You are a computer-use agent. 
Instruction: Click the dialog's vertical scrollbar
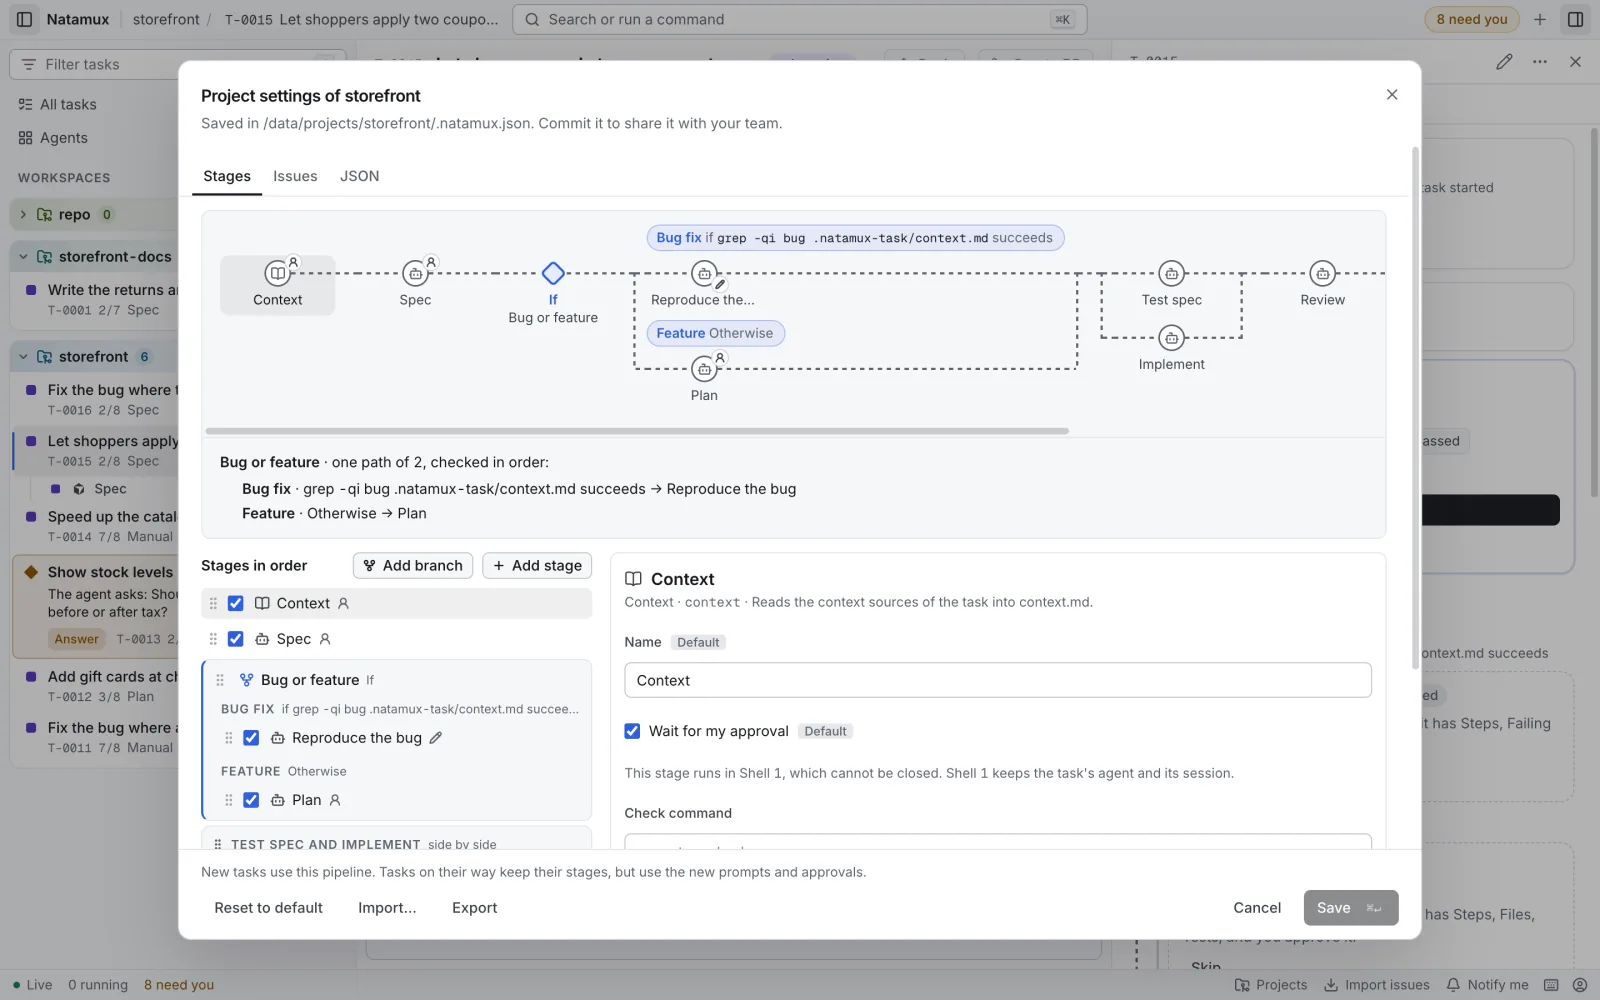1415,410
